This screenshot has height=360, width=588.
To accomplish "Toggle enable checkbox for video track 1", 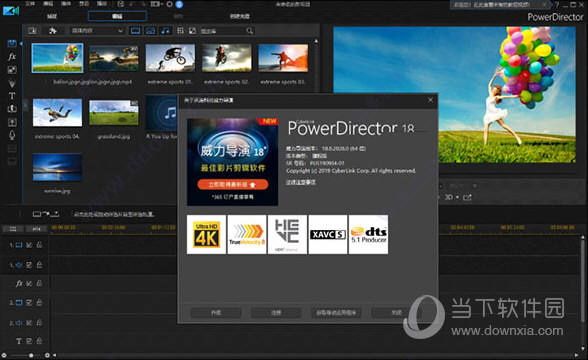I will click(29, 245).
